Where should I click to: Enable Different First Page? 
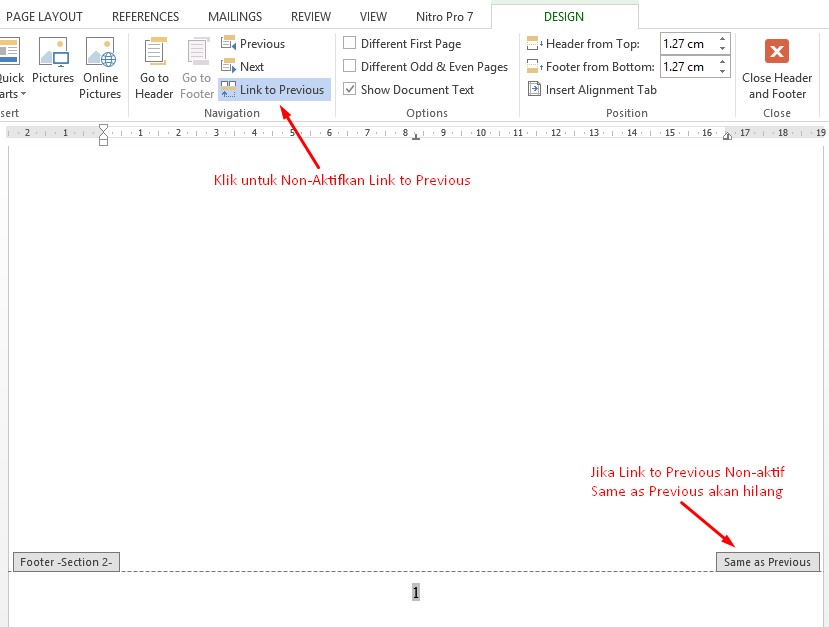coord(350,43)
